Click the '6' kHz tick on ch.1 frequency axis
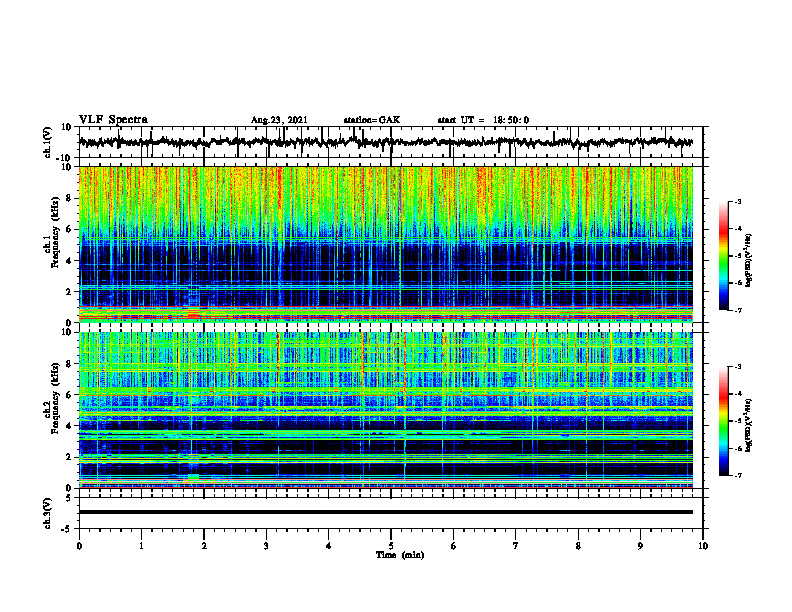The height and width of the screenshot is (612, 792). click(x=69, y=229)
